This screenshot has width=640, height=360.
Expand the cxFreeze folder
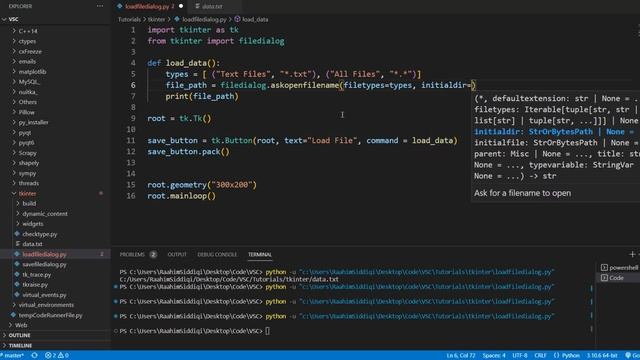pyautogui.click(x=30, y=51)
